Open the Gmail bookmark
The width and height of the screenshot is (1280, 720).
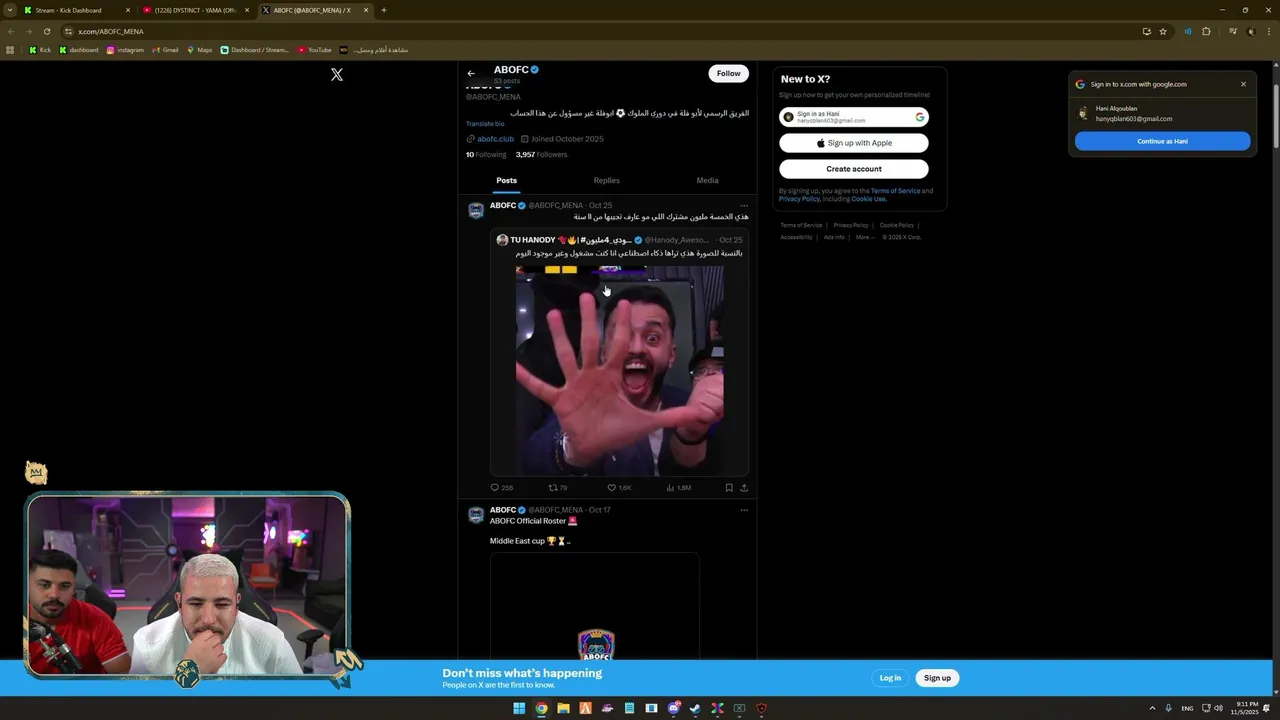pos(165,50)
